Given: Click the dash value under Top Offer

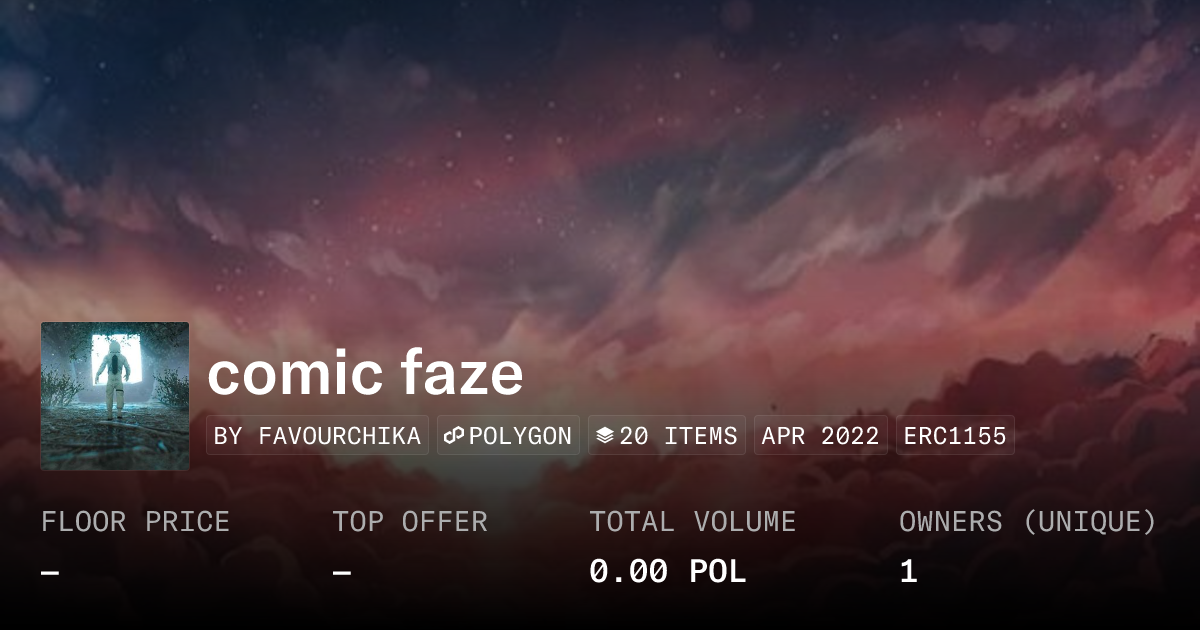Looking at the screenshot, I should pyautogui.click(x=342, y=572).
